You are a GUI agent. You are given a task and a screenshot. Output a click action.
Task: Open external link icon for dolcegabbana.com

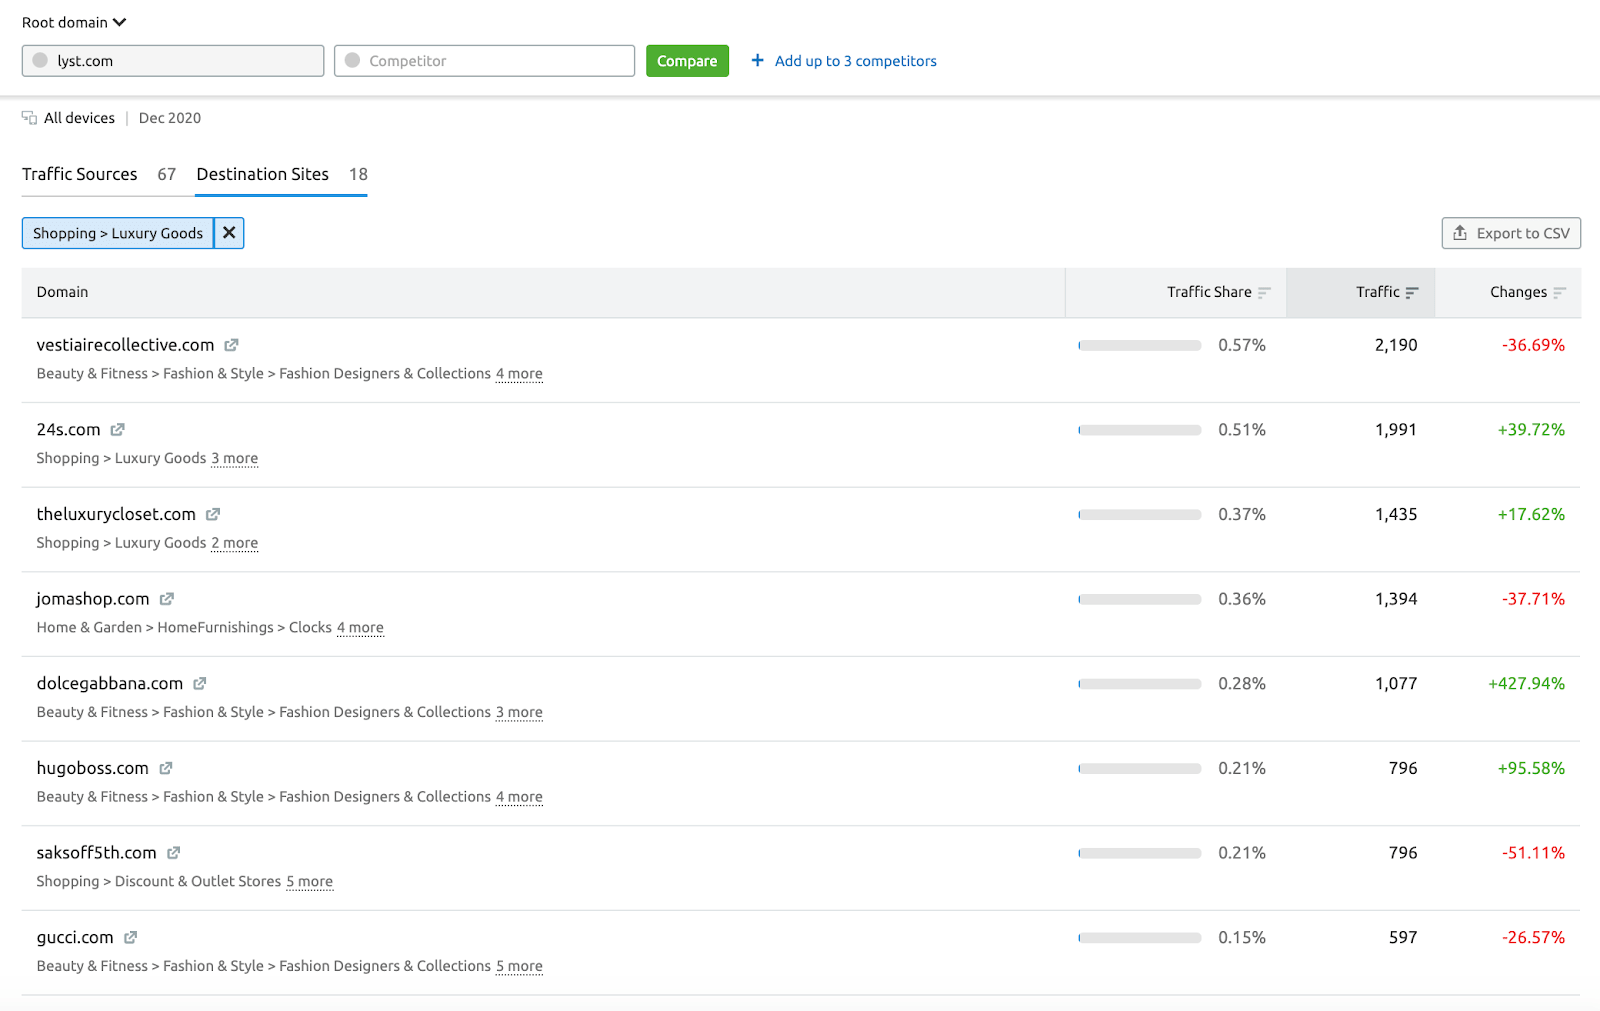pos(200,684)
